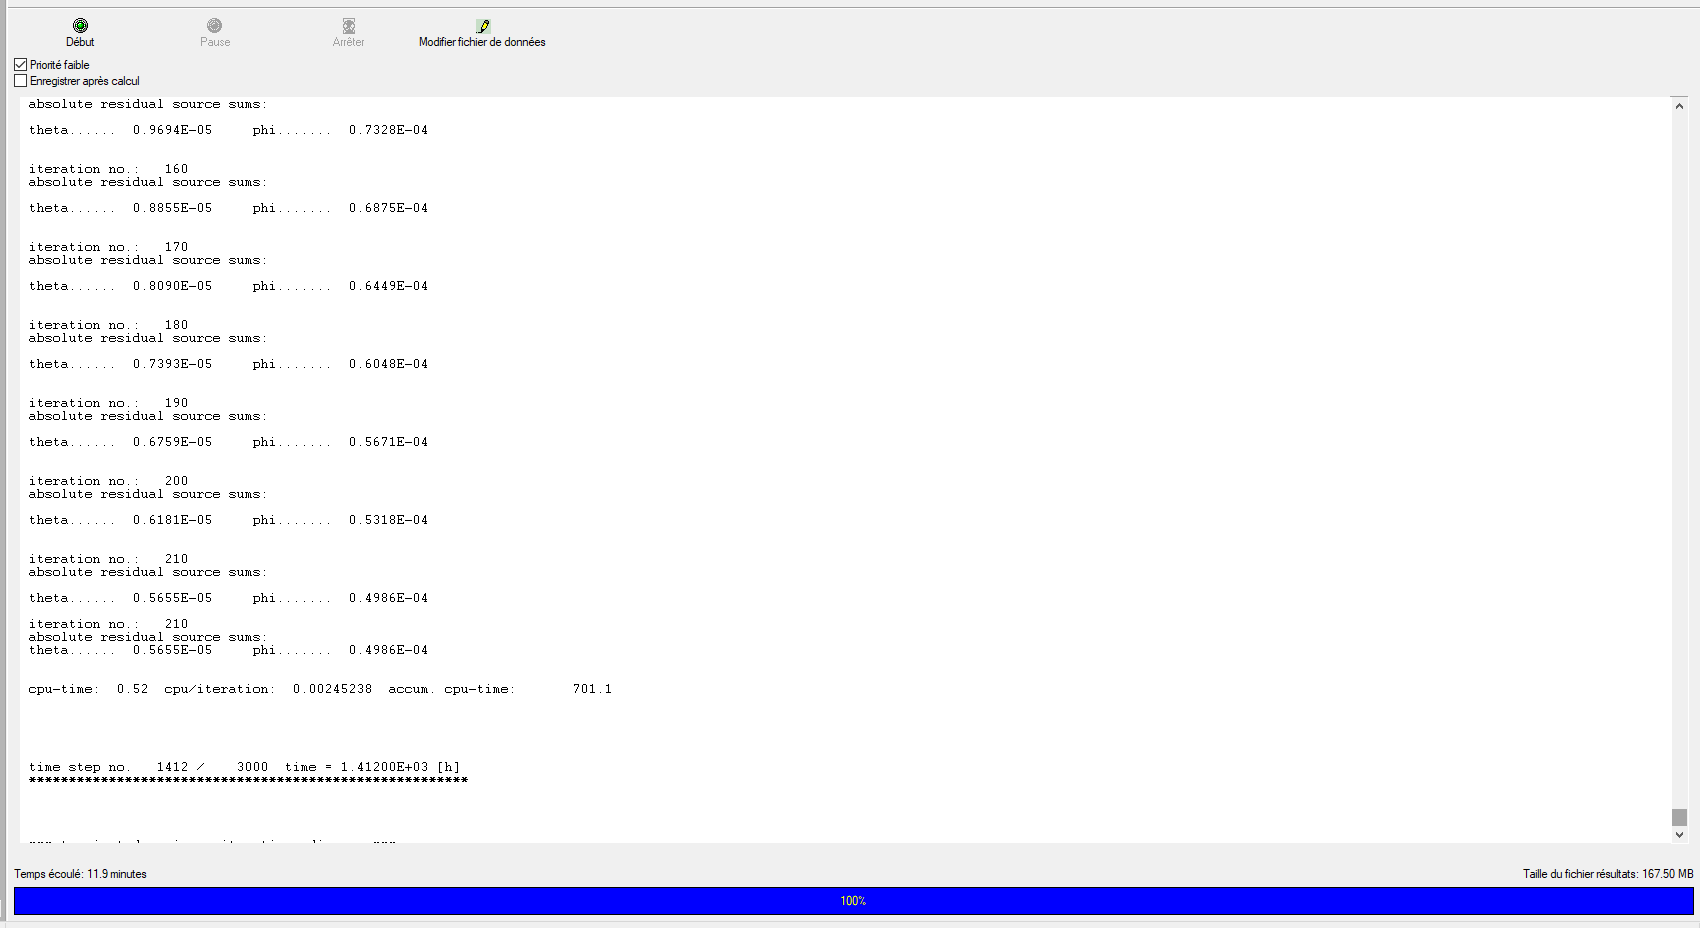This screenshot has width=1700, height=928.
Task: Click the Pause button label
Action: pos(214,42)
